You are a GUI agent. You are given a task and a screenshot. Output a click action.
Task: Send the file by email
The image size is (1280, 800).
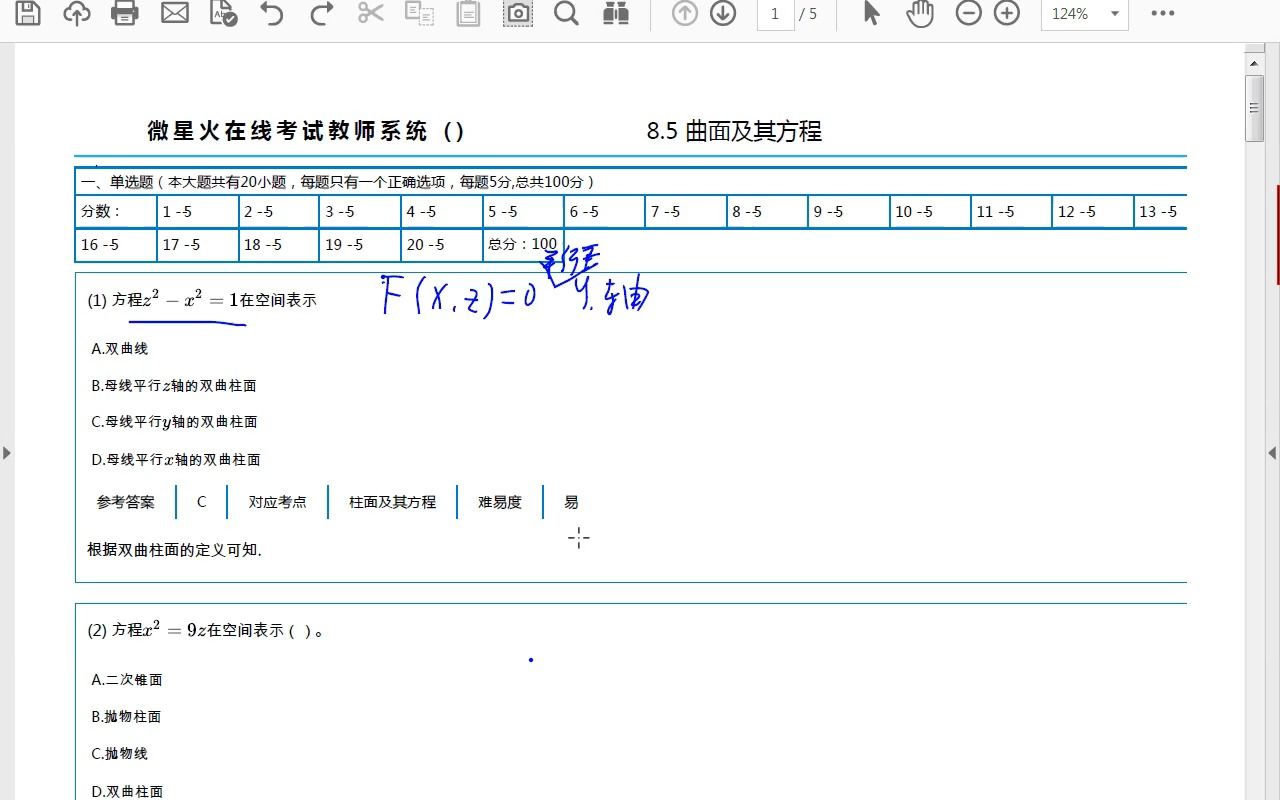175,13
